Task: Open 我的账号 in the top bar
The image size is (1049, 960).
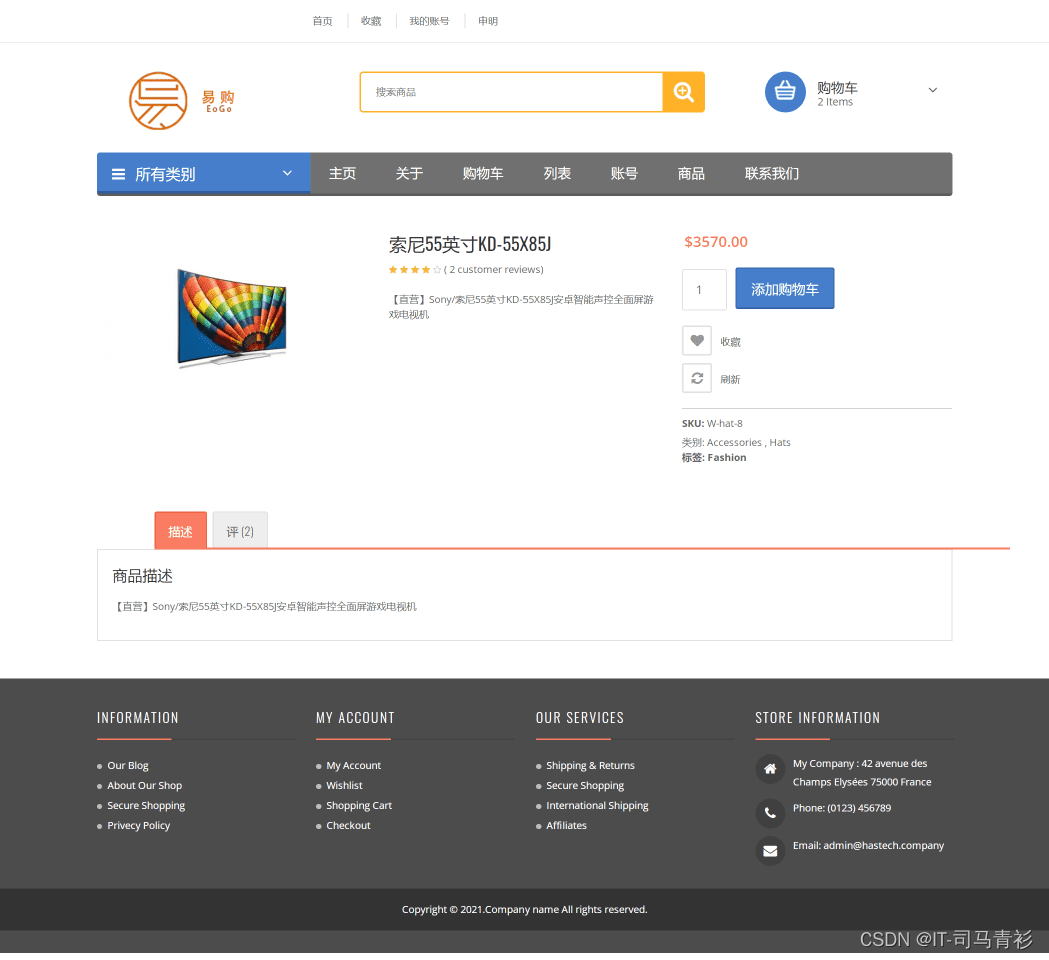Action: pyautogui.click(x=430, y=21)
